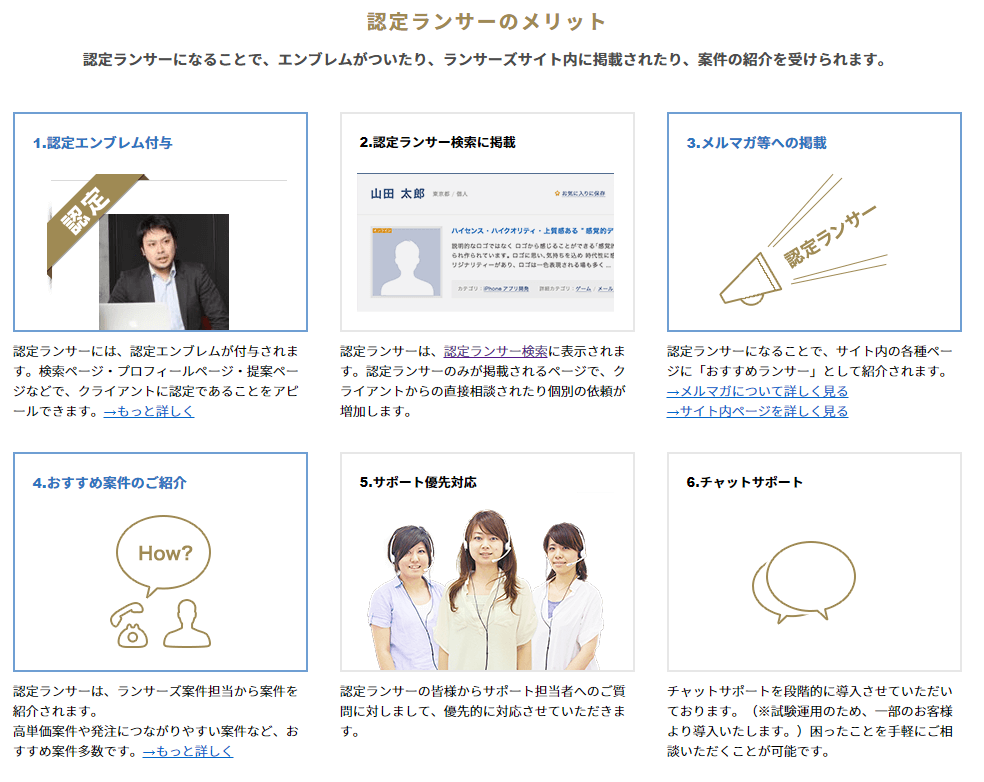Open →メルマガについて詳しく見る link
This screenshot has height=782, width=984.
[757, 392]
